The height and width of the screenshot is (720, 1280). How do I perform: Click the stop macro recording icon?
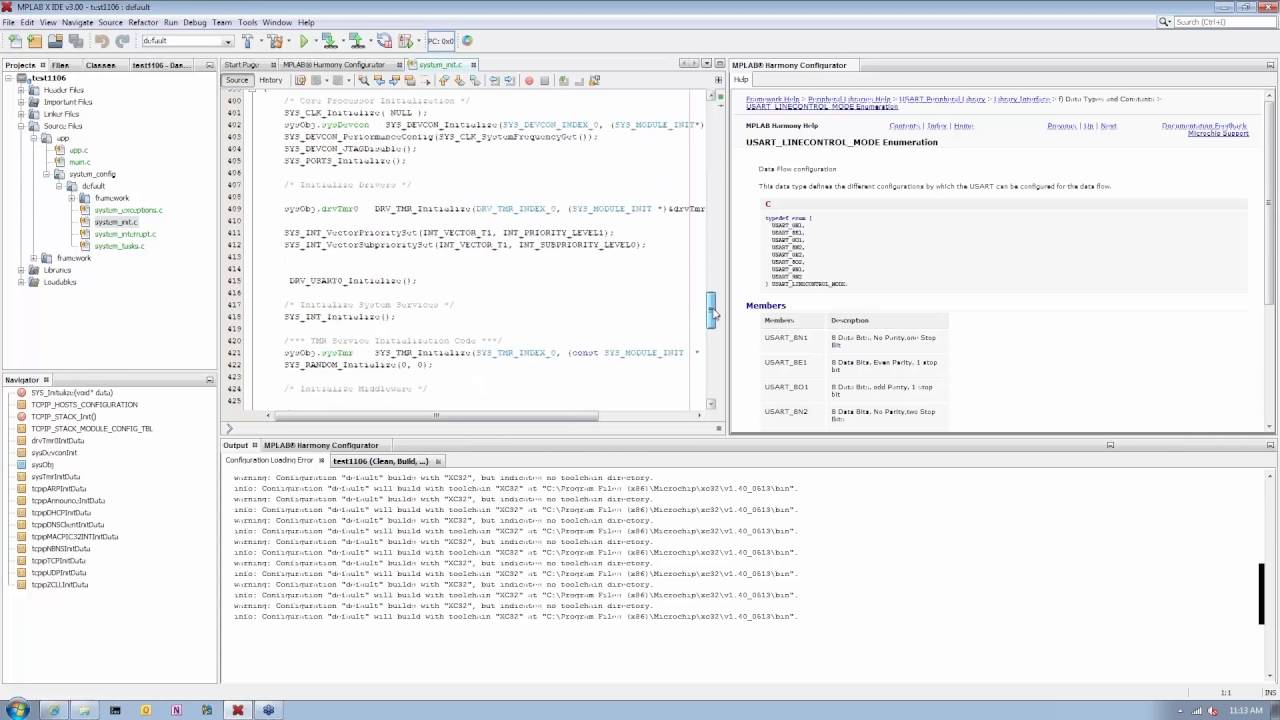tap(545, 81)
